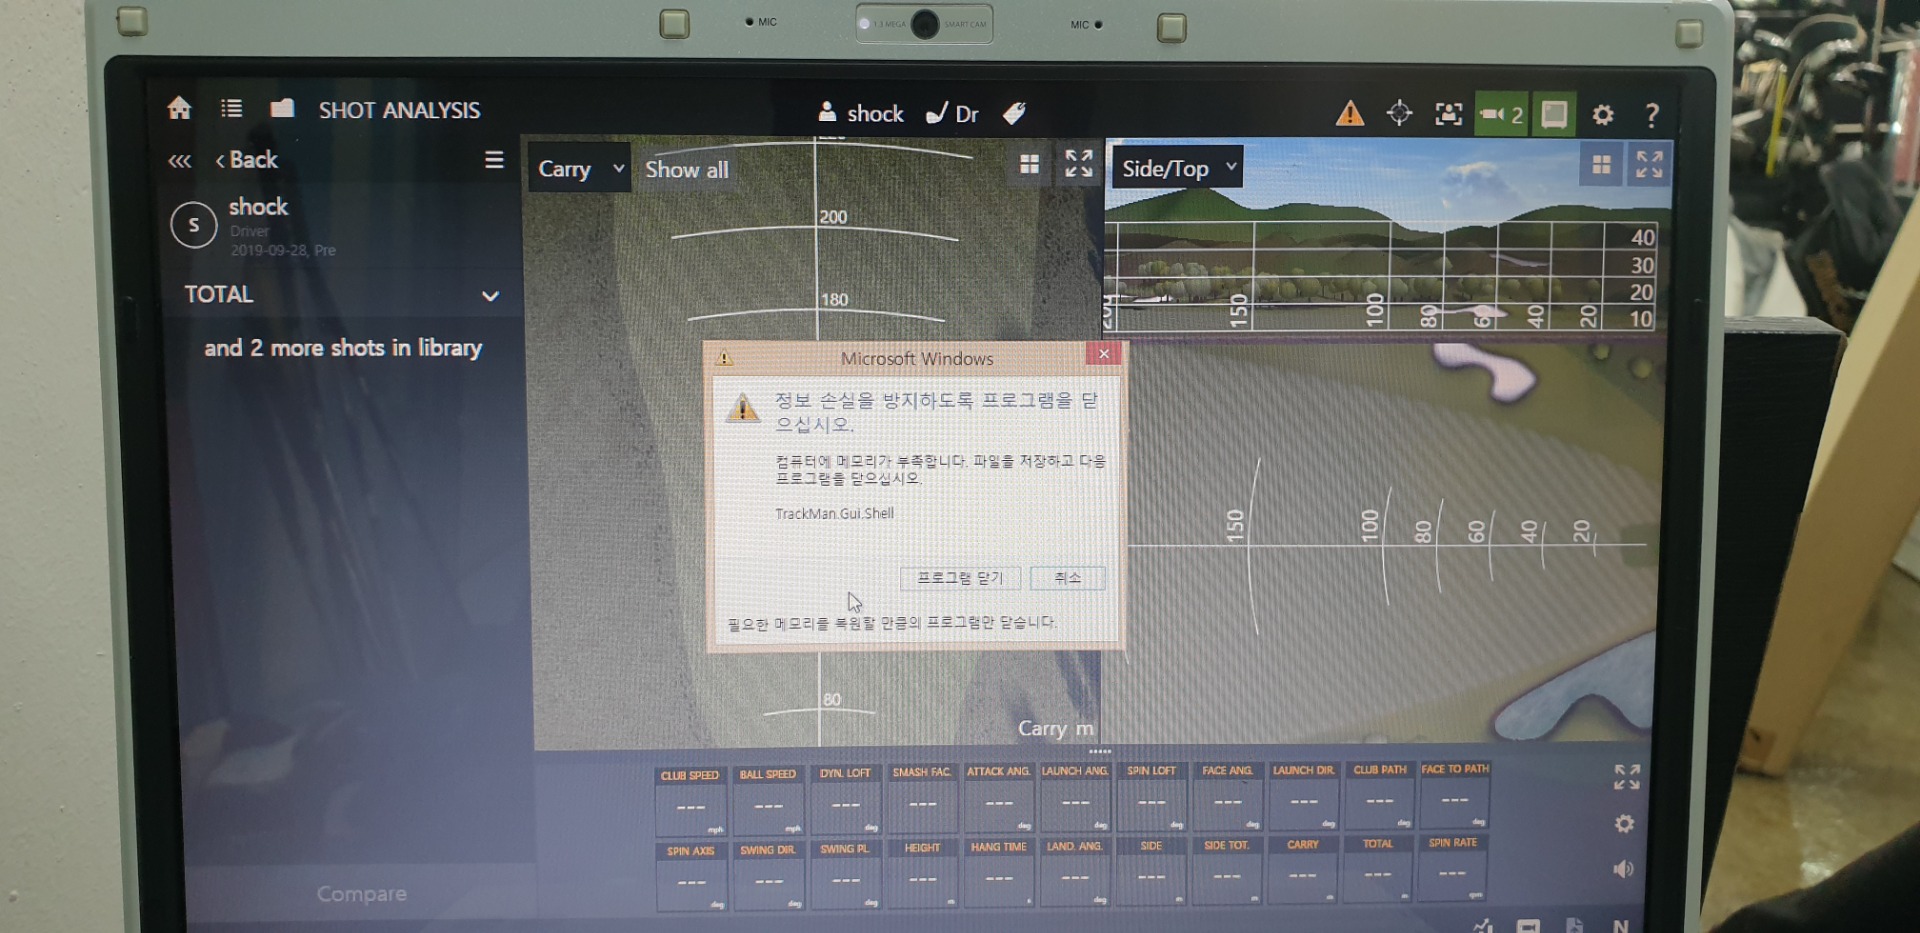Click the tag icon next to Dr
The image size is (1920, 933).
pyautogui.click(x=1014, y=113)
